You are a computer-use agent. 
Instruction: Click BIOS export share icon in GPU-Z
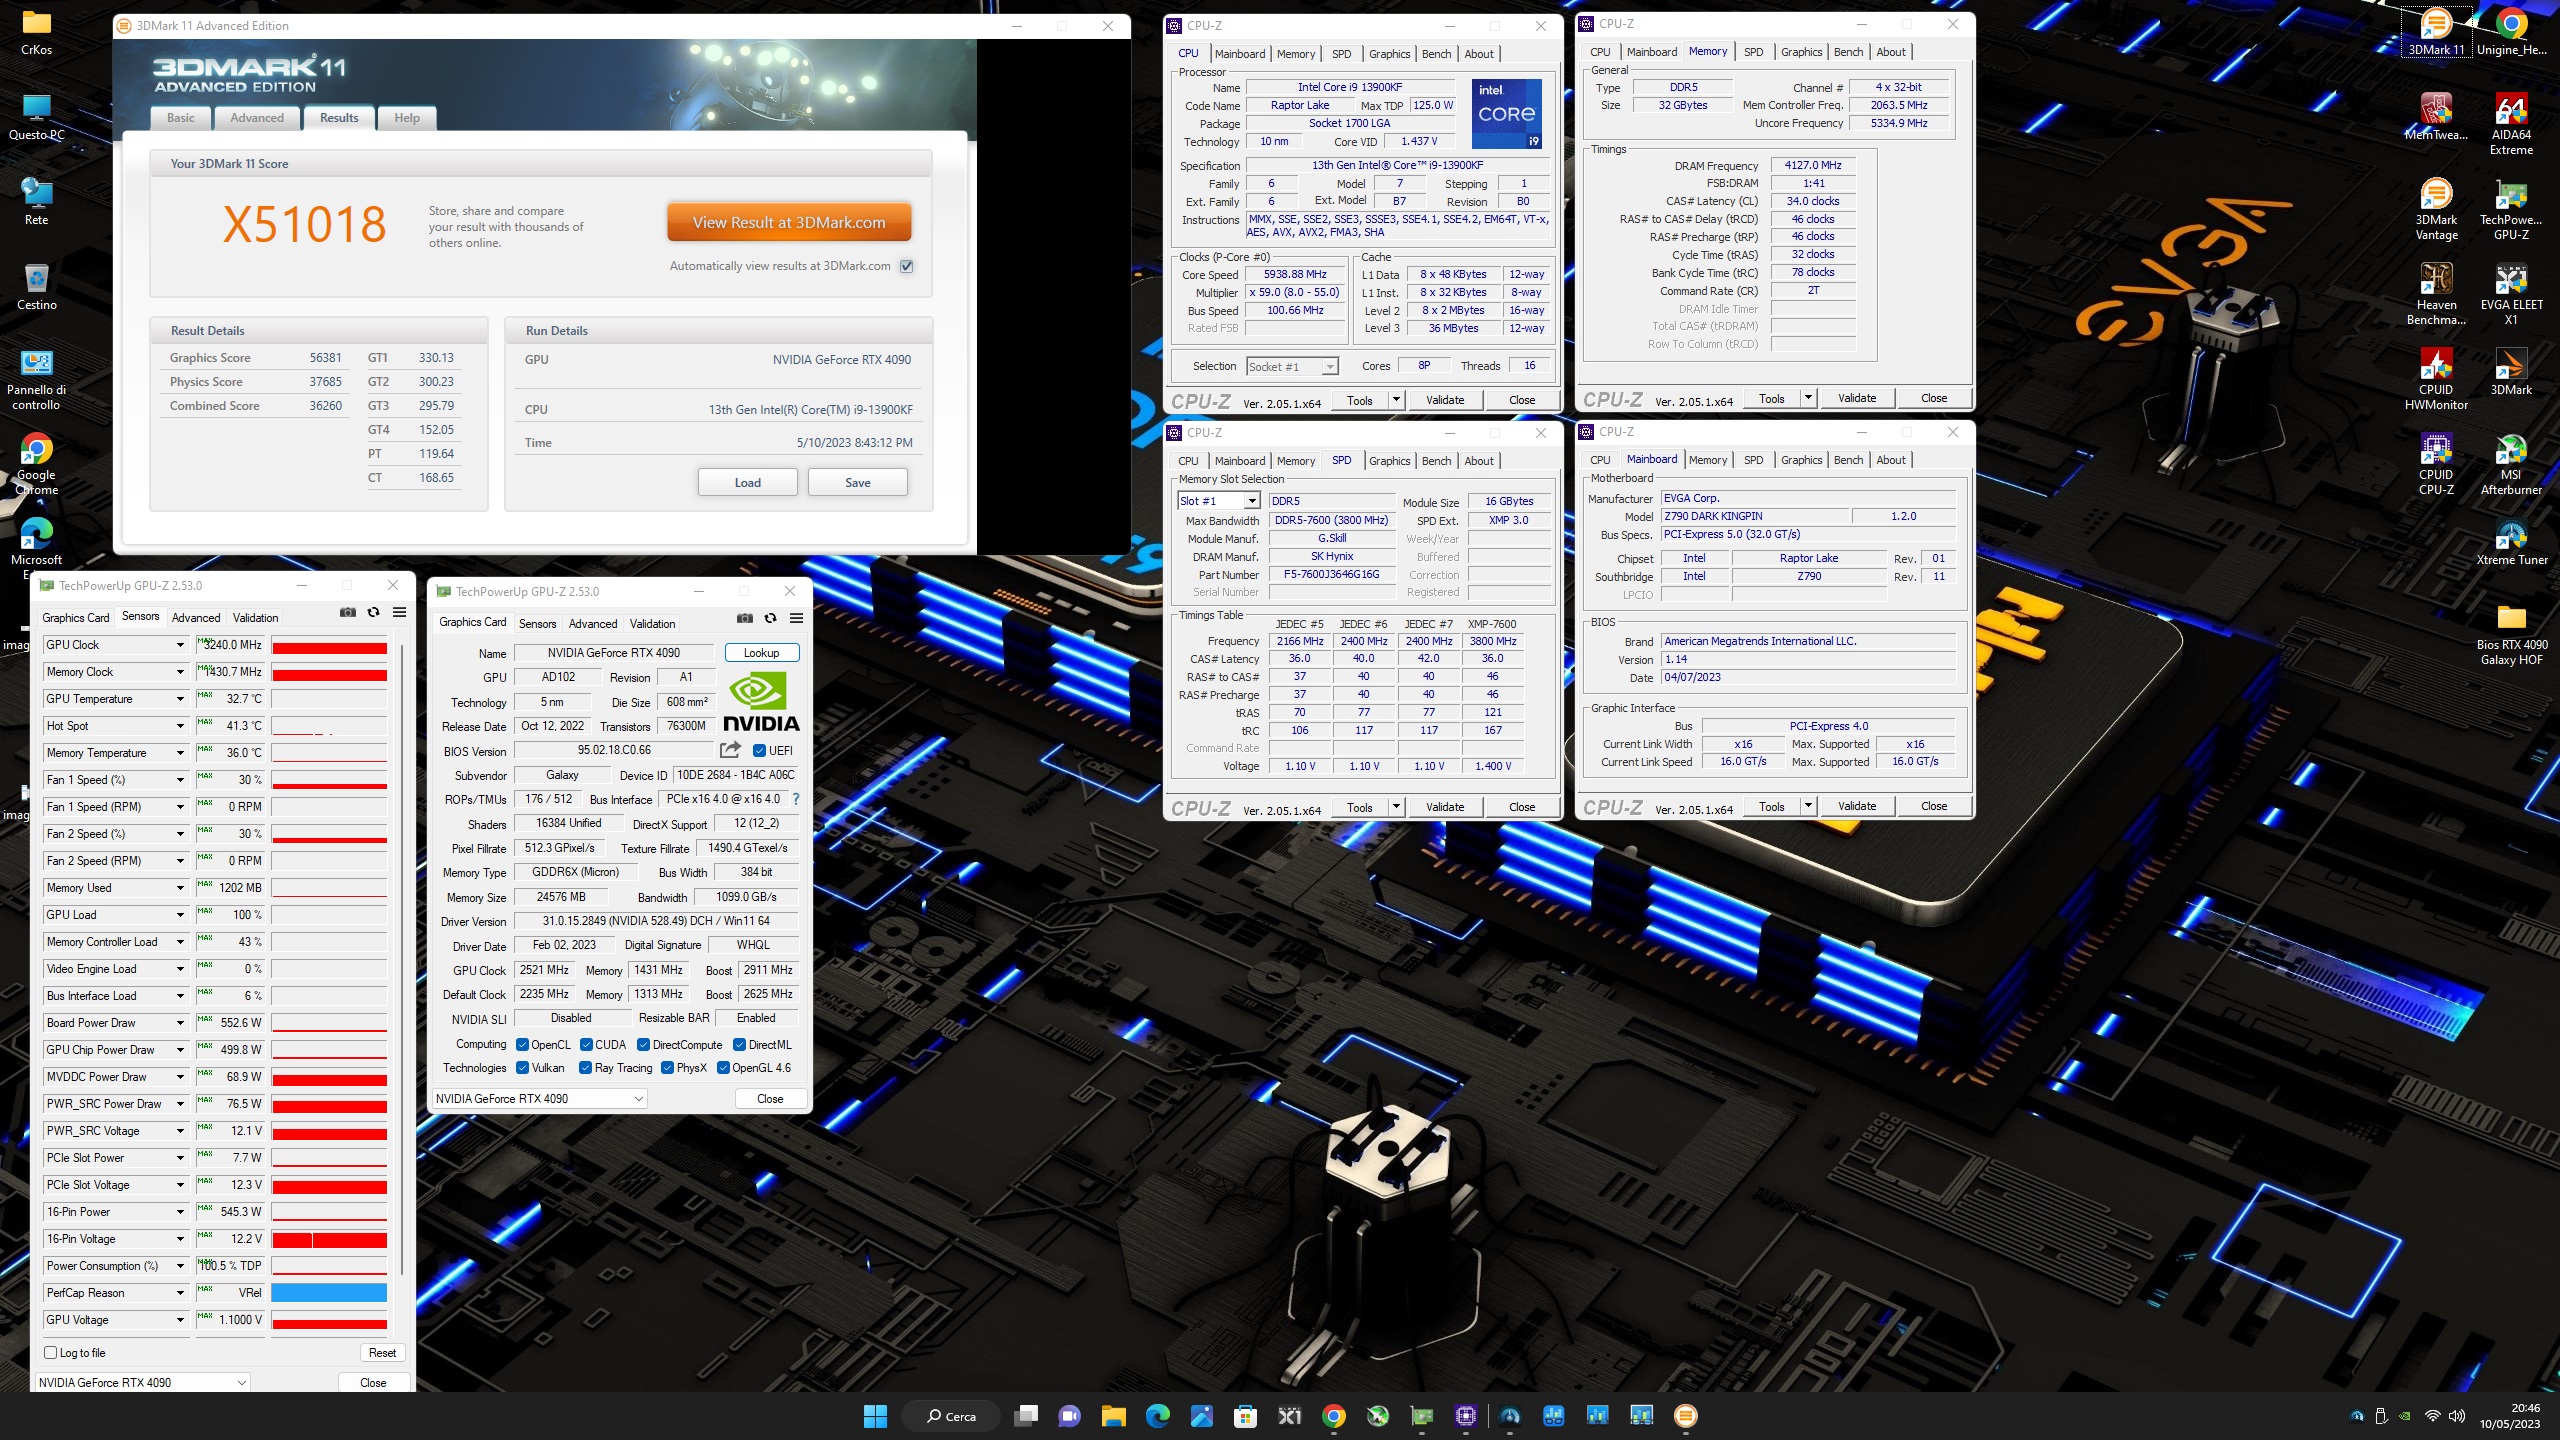pyautogui.click(x=730, y=750)
